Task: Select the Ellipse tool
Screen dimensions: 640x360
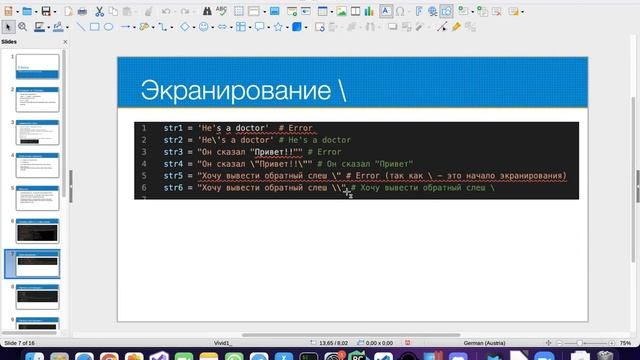Action: (108, 27)
